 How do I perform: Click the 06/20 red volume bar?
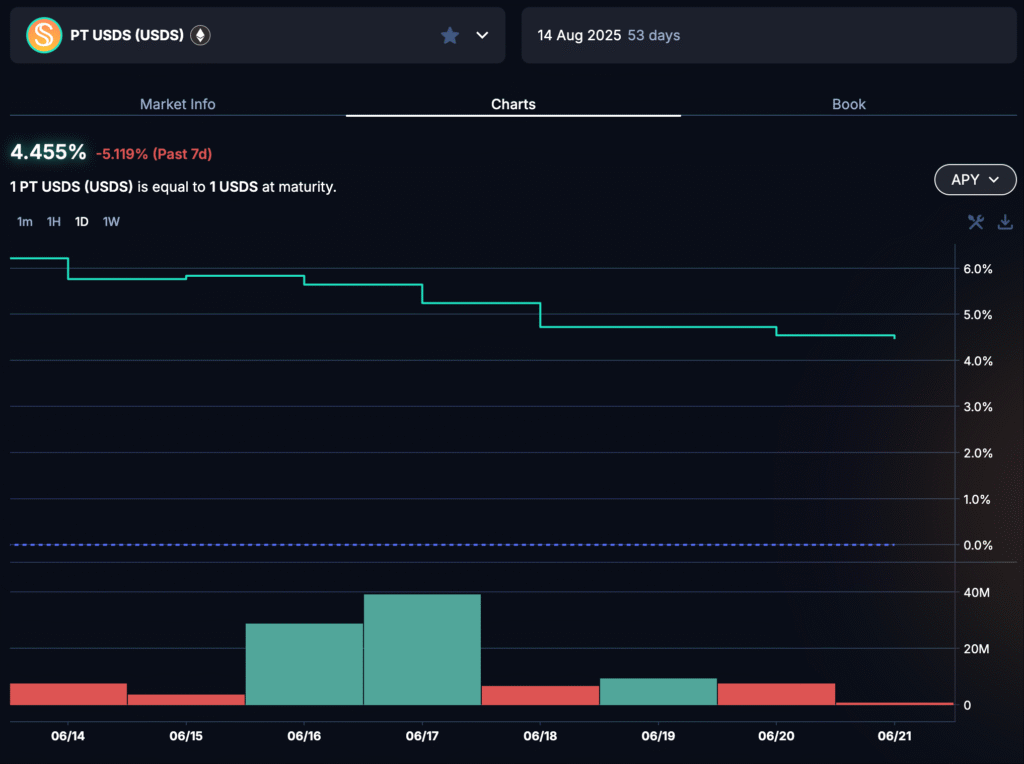pyautogui.click(x=776, y=694)
